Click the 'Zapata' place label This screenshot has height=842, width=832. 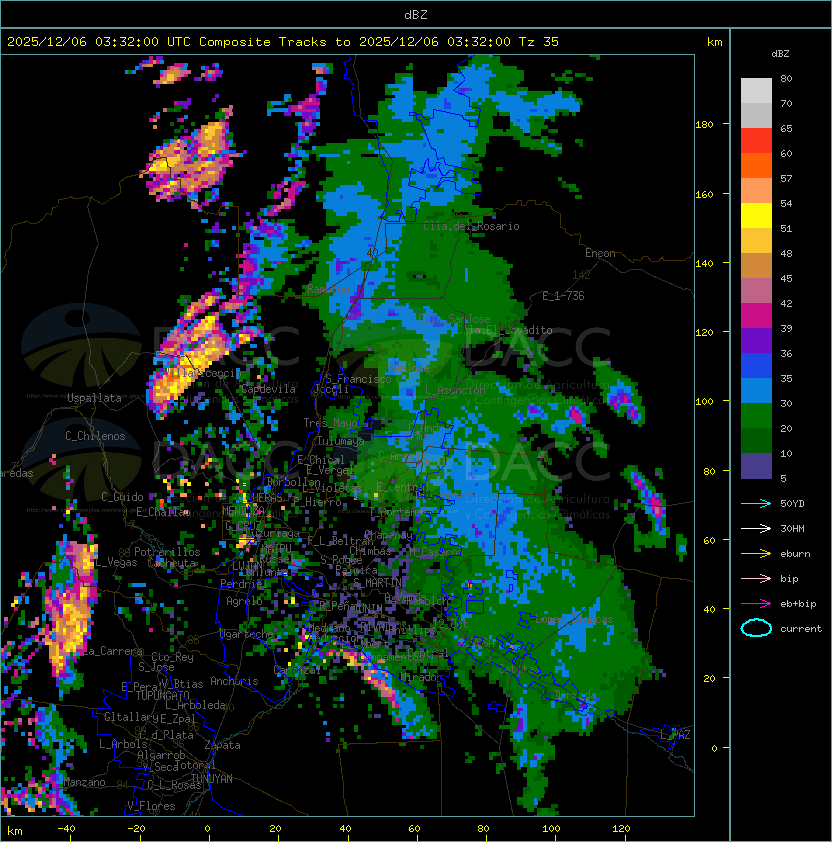pyautogui.click(x=222, y=745)
